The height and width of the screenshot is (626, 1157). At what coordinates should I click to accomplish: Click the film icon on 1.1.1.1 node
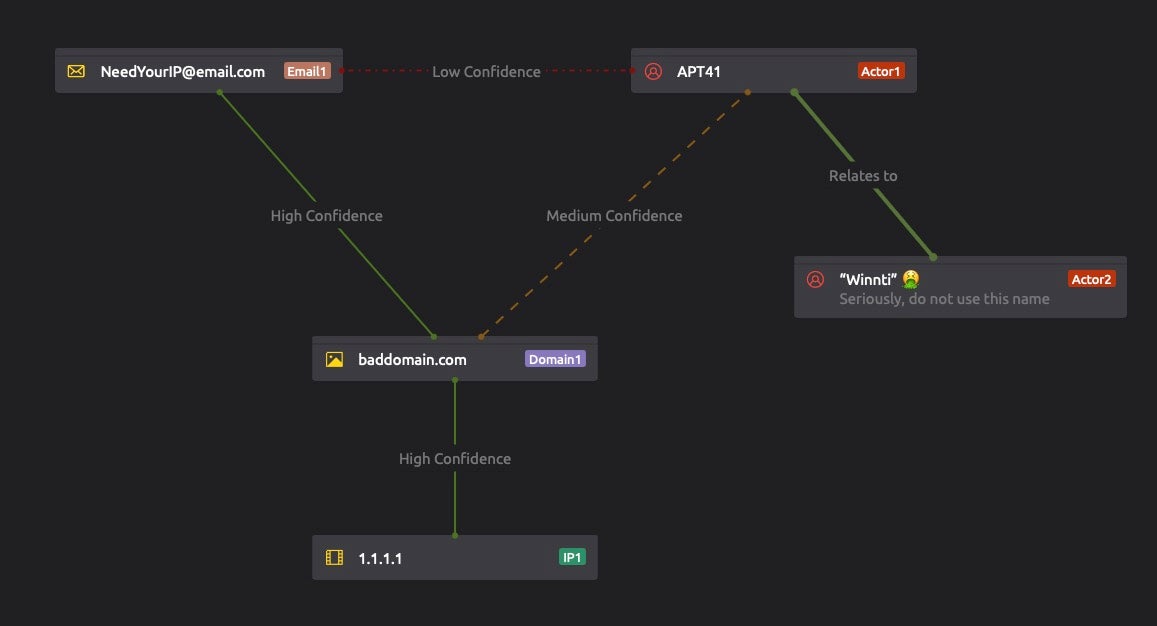334,558
